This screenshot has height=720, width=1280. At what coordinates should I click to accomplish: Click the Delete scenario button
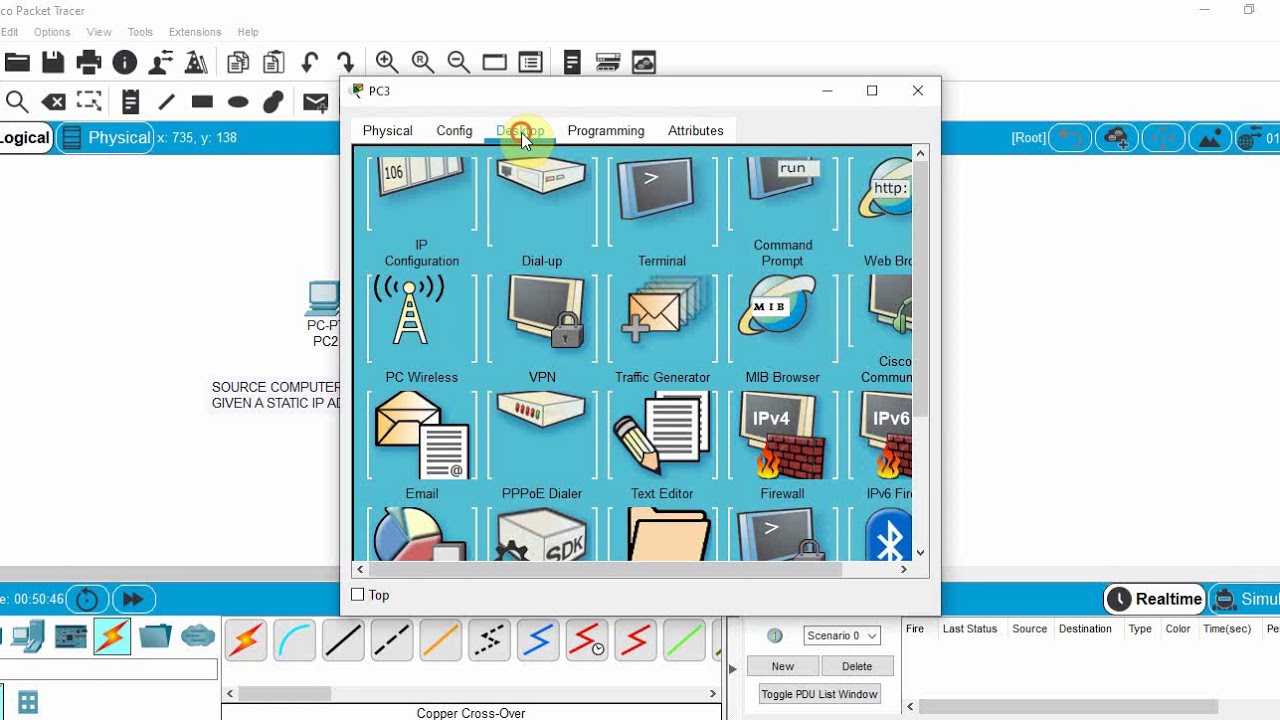857,666
